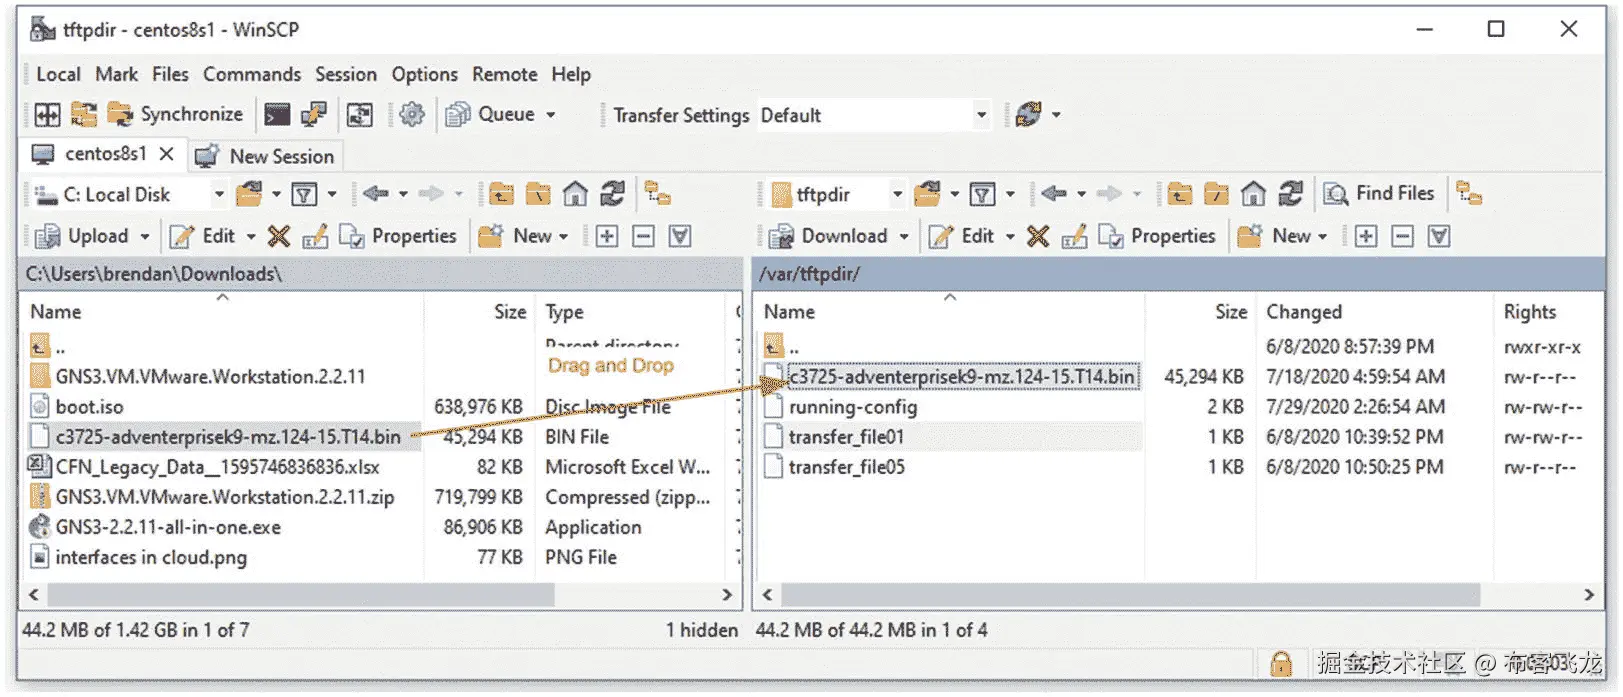
Task: Refresh the local panel
Action: (x=612, y=193)
